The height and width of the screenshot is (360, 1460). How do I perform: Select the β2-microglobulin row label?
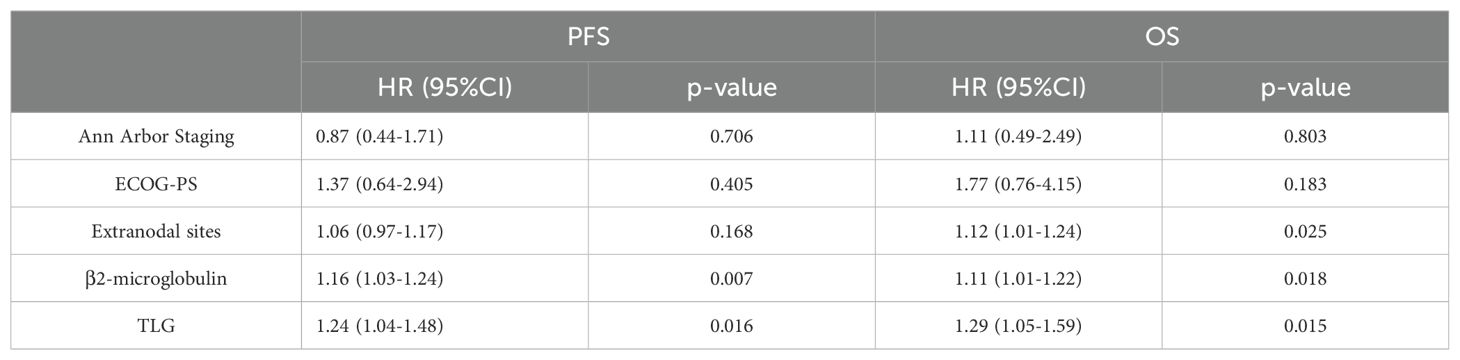(x=157, y=279)
